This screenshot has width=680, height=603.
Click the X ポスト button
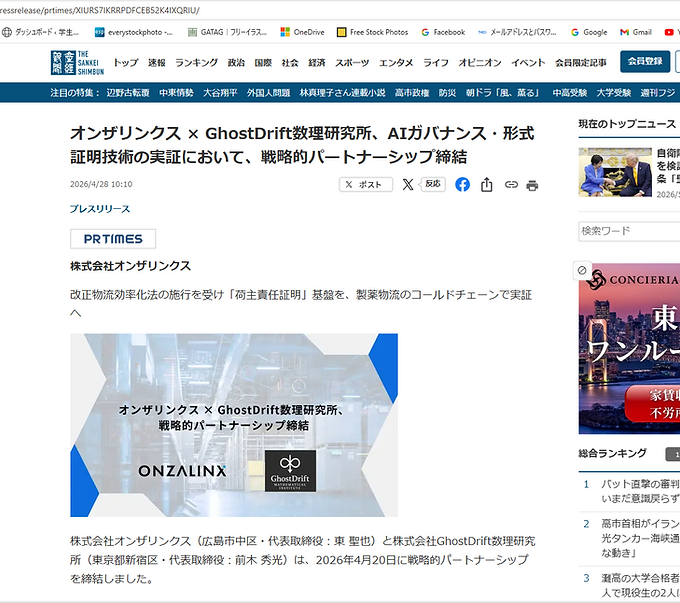[x=366, y=185]
